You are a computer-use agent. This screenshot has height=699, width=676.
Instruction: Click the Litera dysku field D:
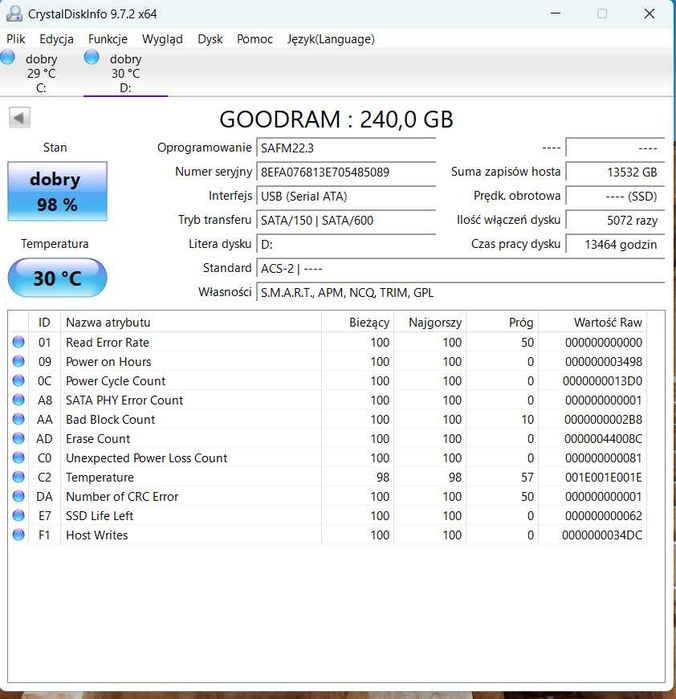click(346, 244)
